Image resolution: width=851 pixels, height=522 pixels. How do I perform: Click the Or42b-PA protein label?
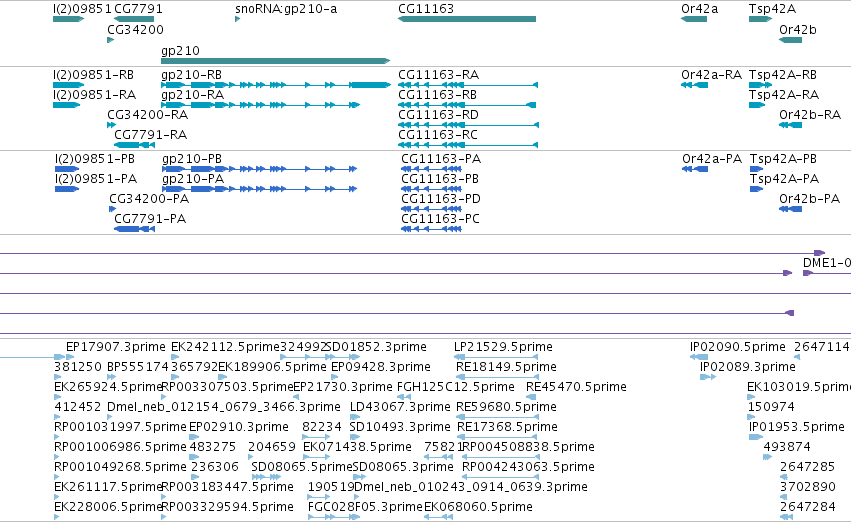coord(809,199)
